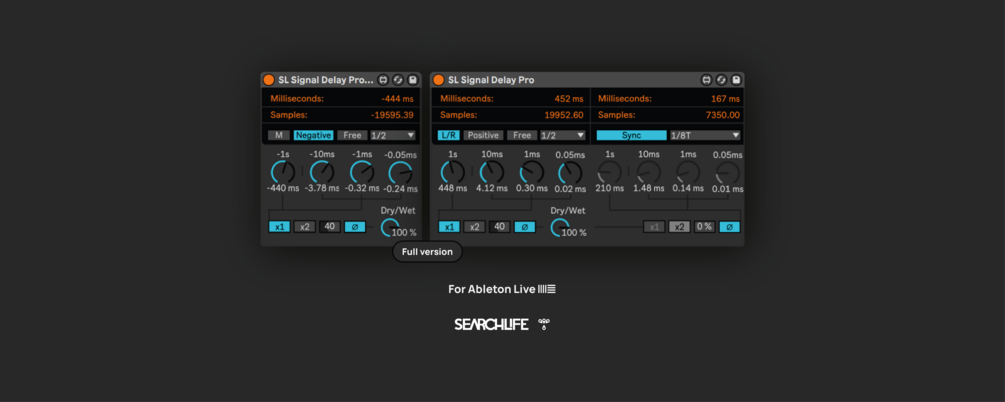Adjust the 1s knob showing 210 ms
Viewport: 1005px width, 402px height.
610,172
